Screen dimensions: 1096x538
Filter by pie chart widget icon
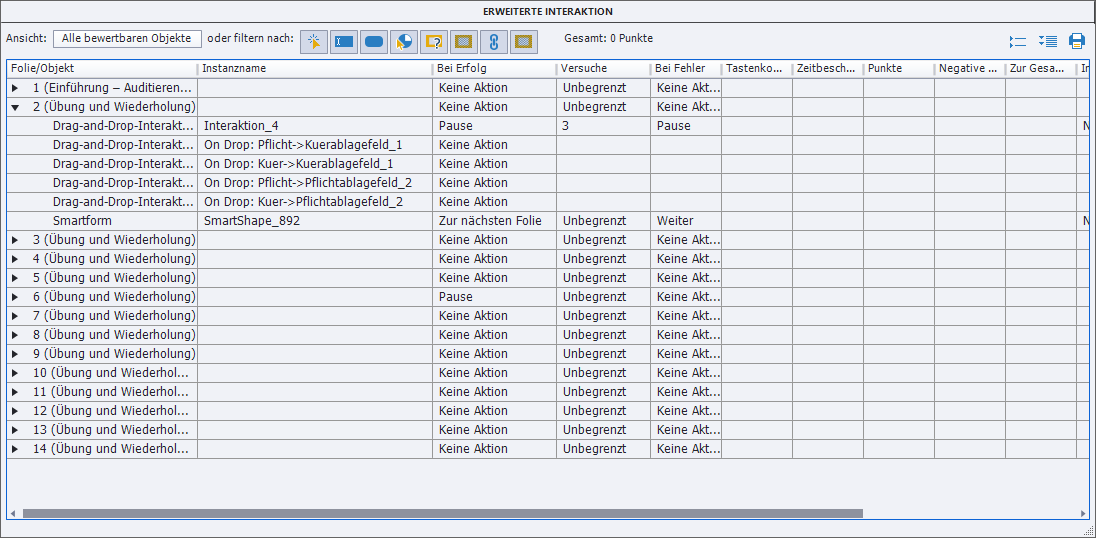point(404,42)
